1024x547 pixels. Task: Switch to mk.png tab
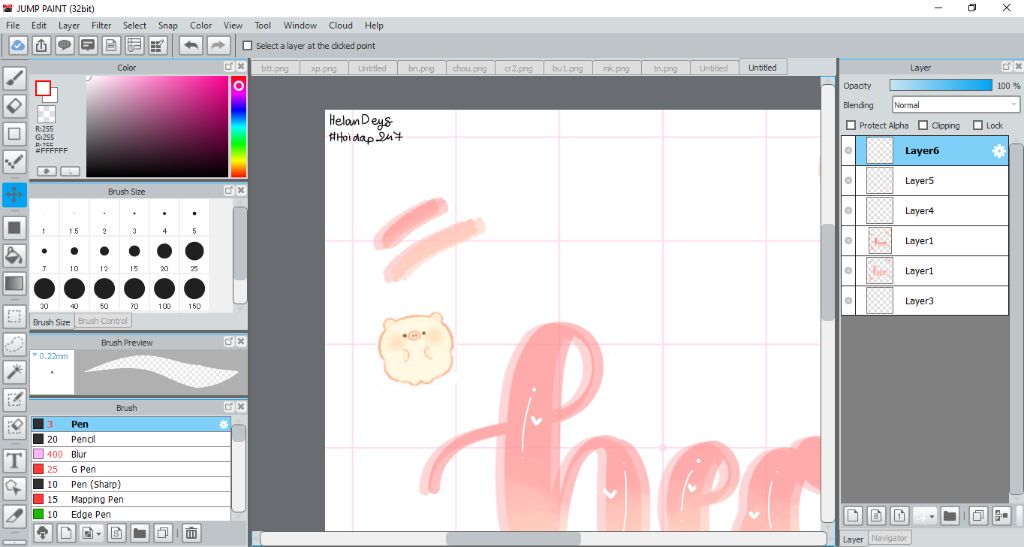pos(616,68)
